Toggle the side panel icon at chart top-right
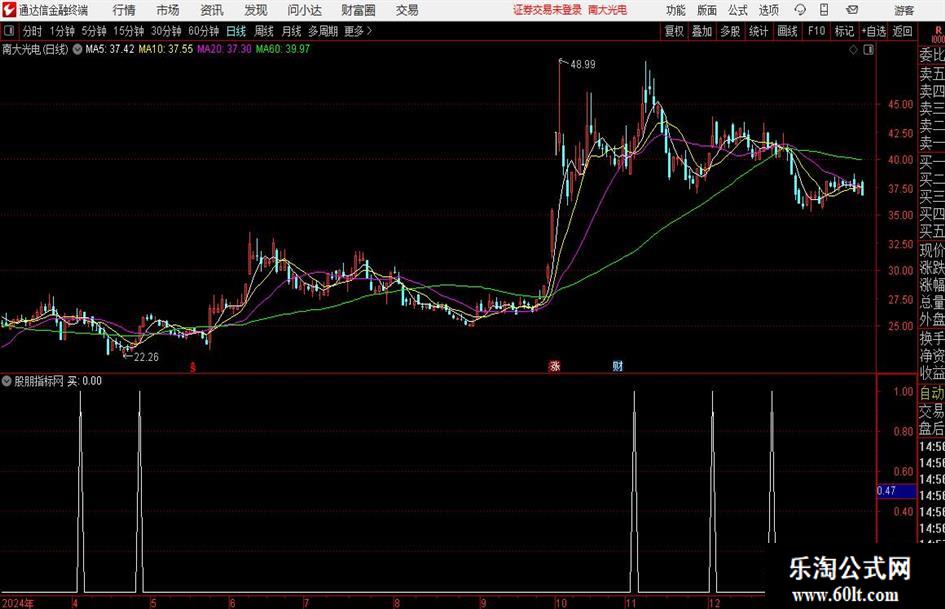Viewport: 945px width, 609px height. [868, 50]
